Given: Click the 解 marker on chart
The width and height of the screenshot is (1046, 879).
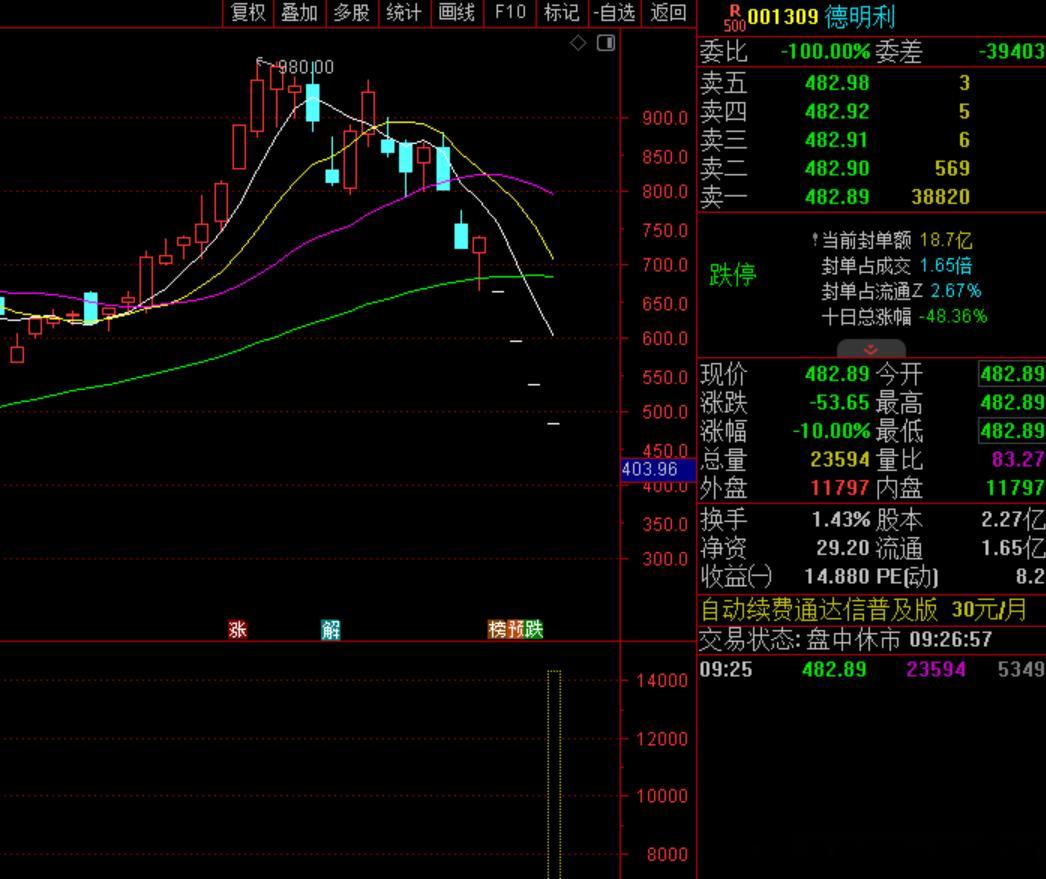Looking at the screenshot, I should (x=331, y=630).
